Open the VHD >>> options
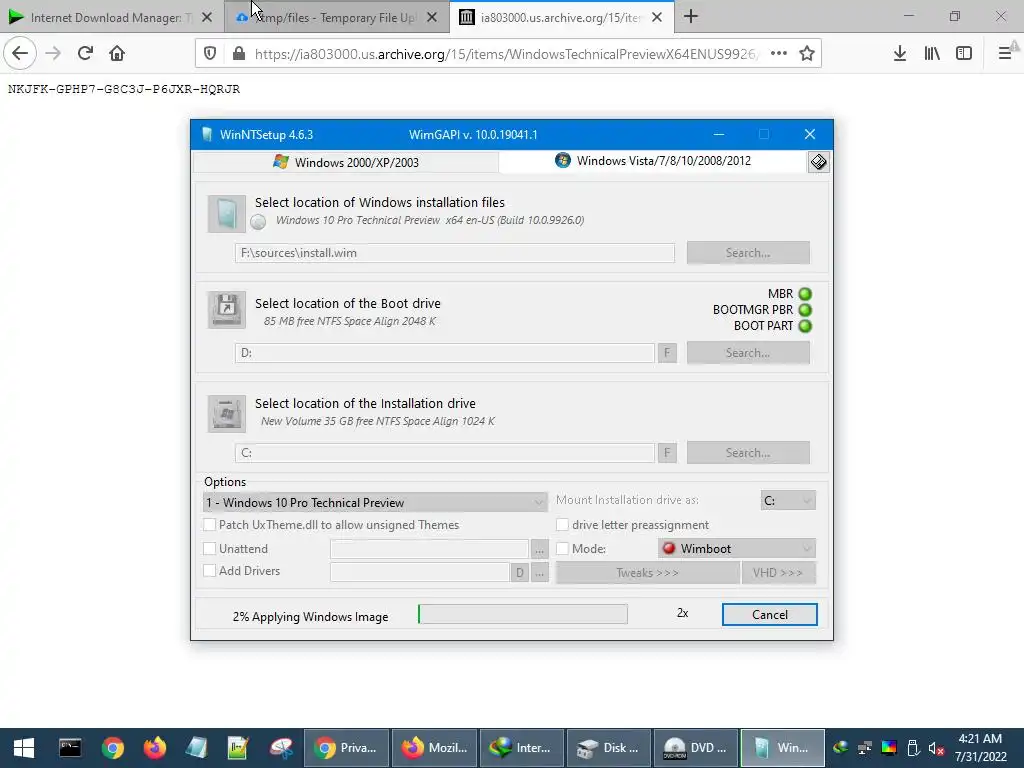 (778, 573)
